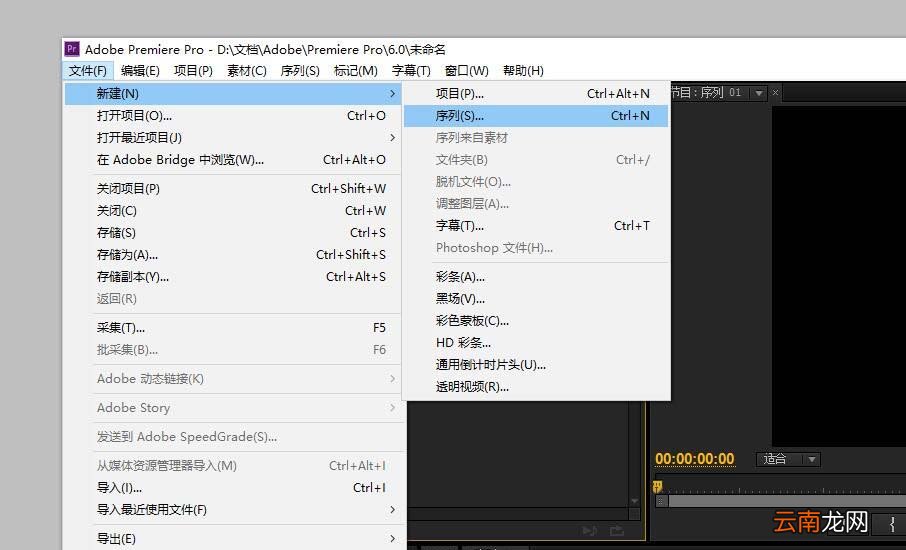906x550 pixels.
Task: Click the greyed 脱机文件(O)... entry
Action: pos(536,181)
